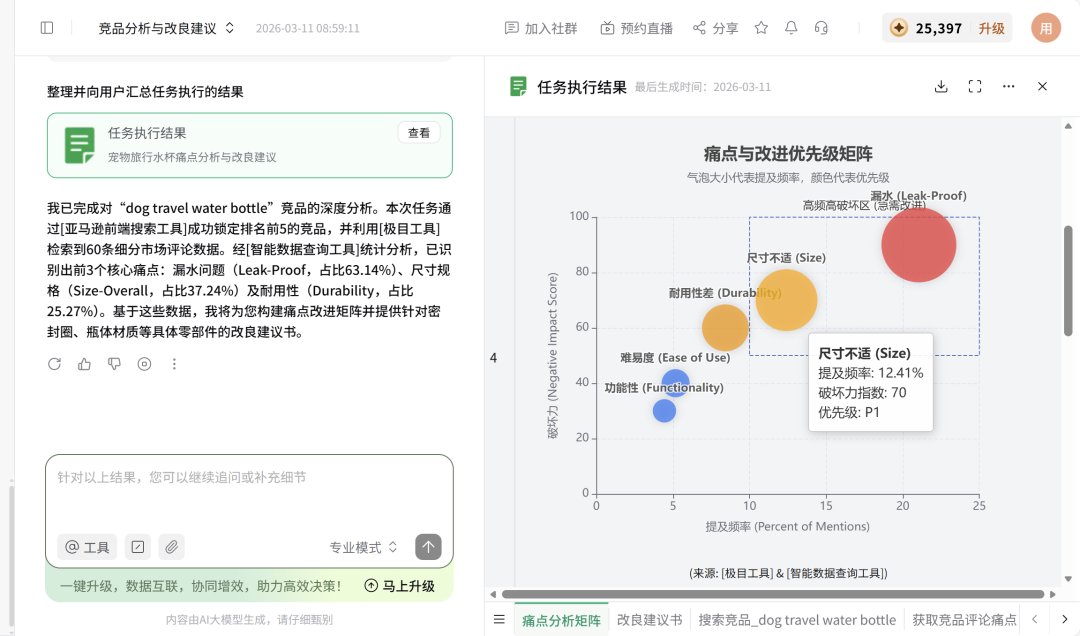Viewport: 1080px width, 636px height.
Task: Click the thumbs-up icon below the response
Action: point(84,364)
